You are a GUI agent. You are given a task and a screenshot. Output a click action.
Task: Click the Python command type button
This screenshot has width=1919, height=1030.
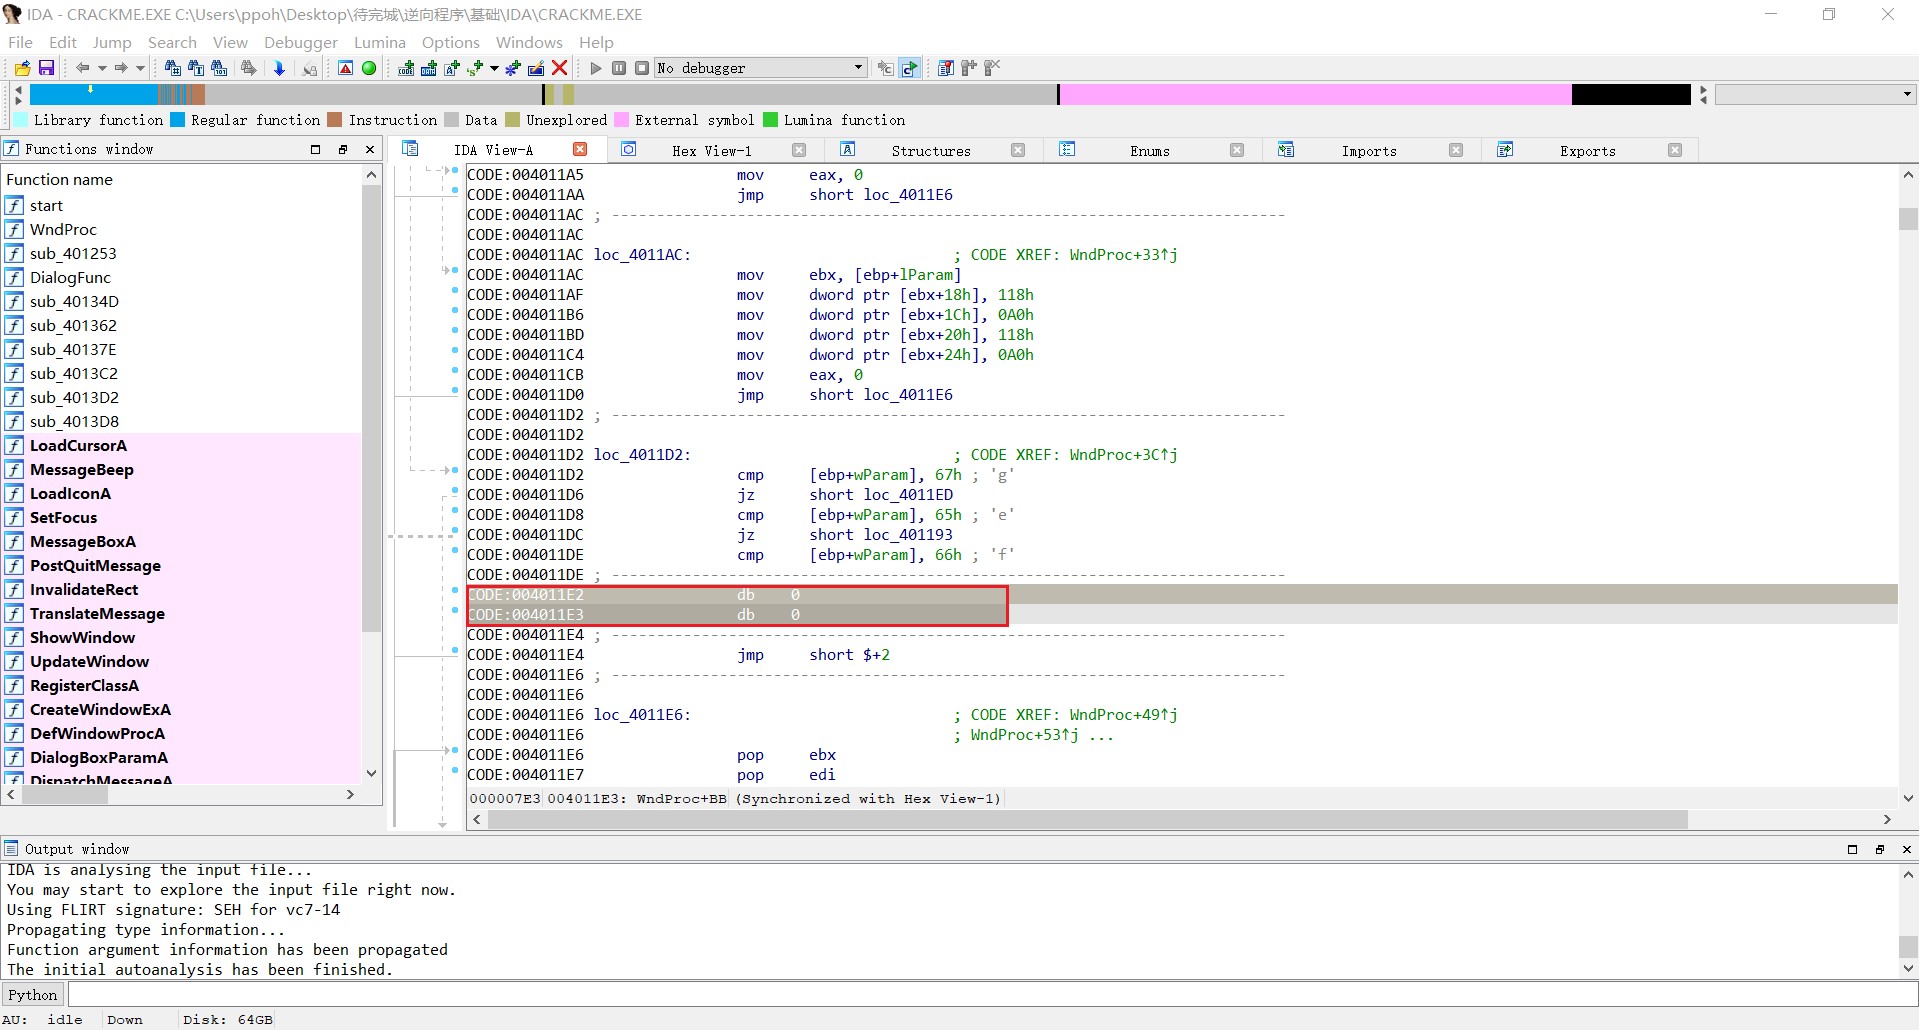coord(33,994)
